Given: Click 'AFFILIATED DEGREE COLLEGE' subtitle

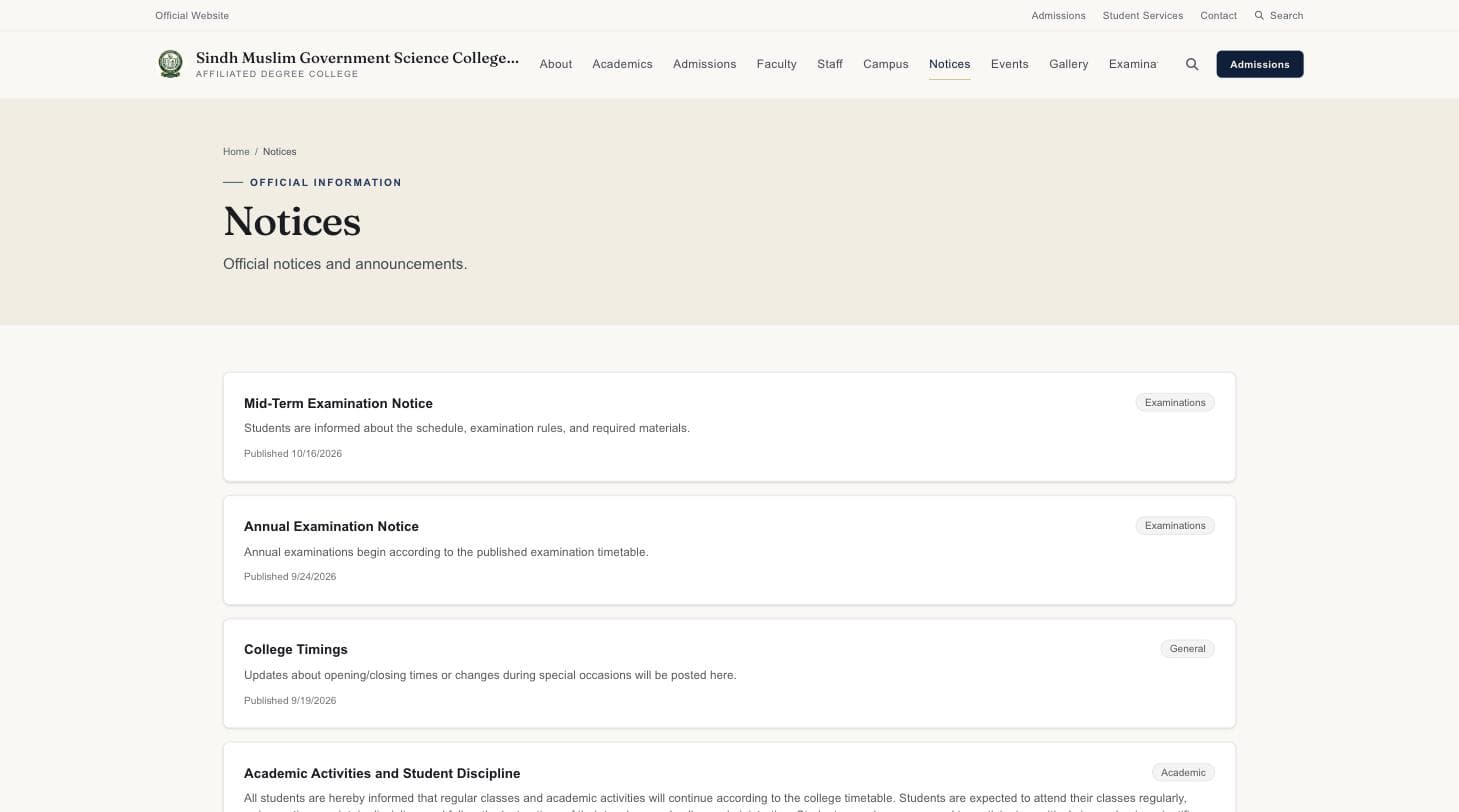Looking at the screenshot, I should tap(277, 75).
